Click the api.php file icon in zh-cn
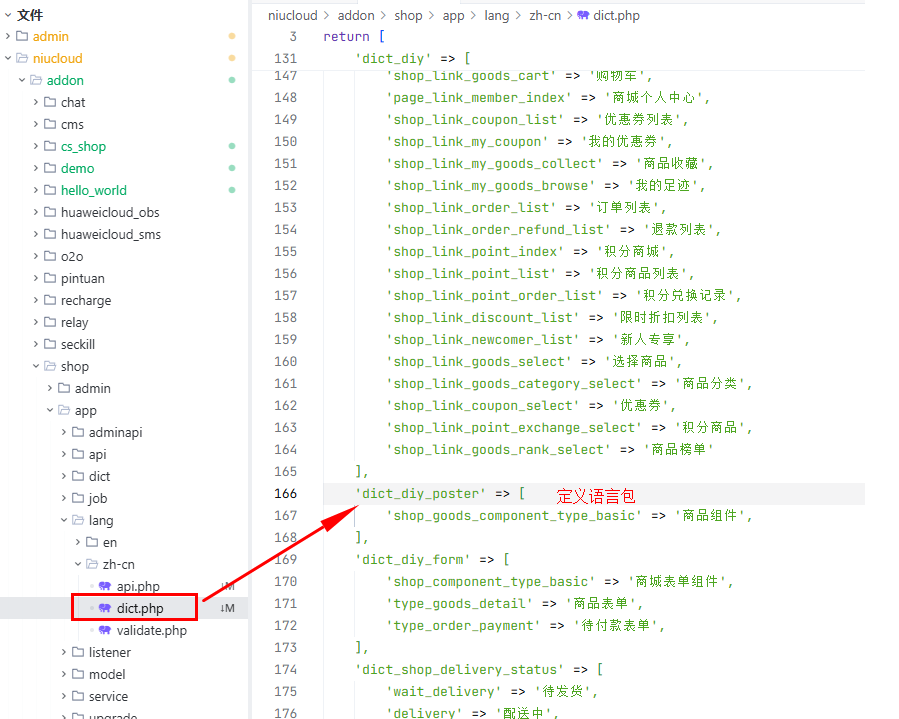This screenshot has height=719, width=899. (105, 586)
